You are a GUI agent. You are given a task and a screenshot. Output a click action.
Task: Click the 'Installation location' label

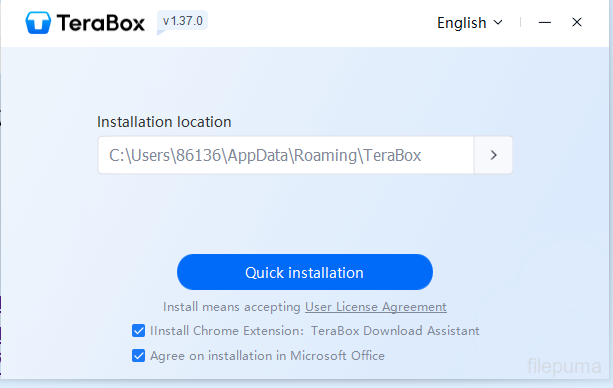164,122
